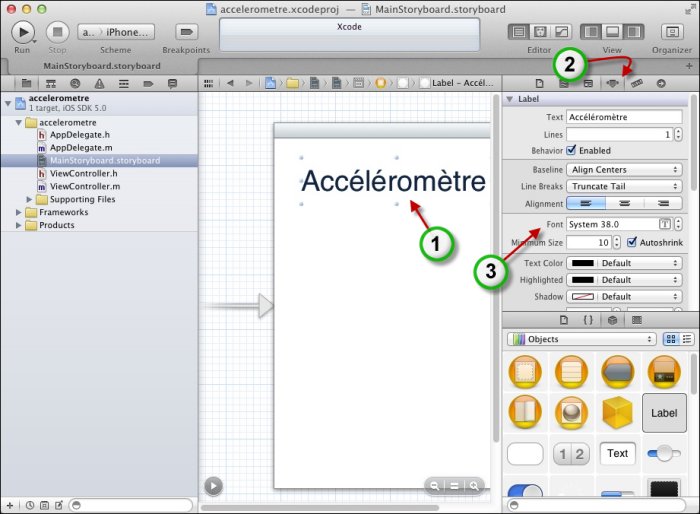
Task: Show the Code Snippet library
Action: (588, 320)
